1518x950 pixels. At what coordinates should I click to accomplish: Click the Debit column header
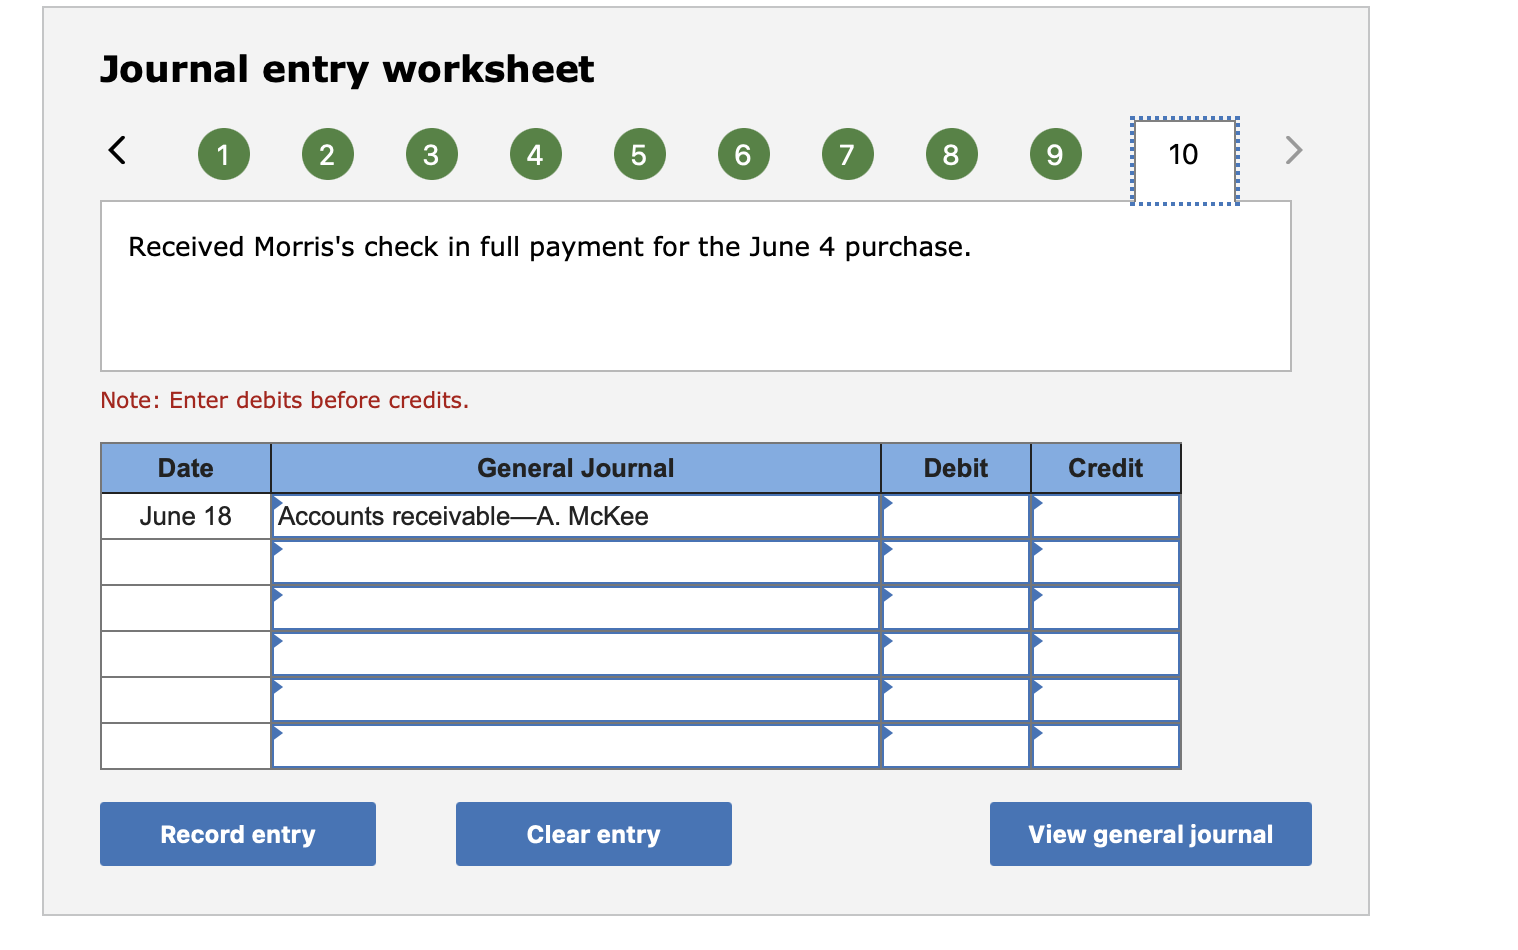point(956,468)
